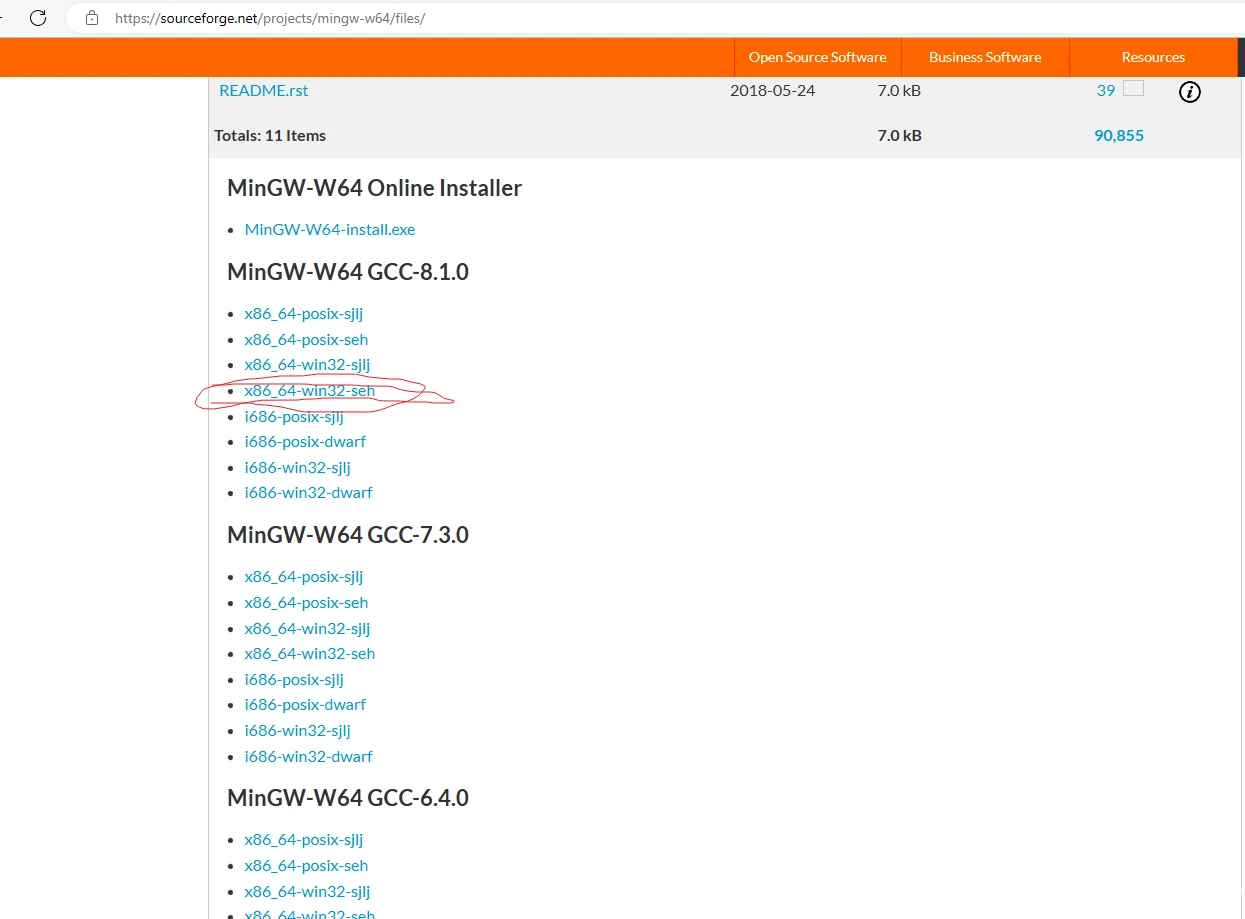
Task: Open GCC-7.3.0 i686-win32-dwarf link
Action: (308, 756)
